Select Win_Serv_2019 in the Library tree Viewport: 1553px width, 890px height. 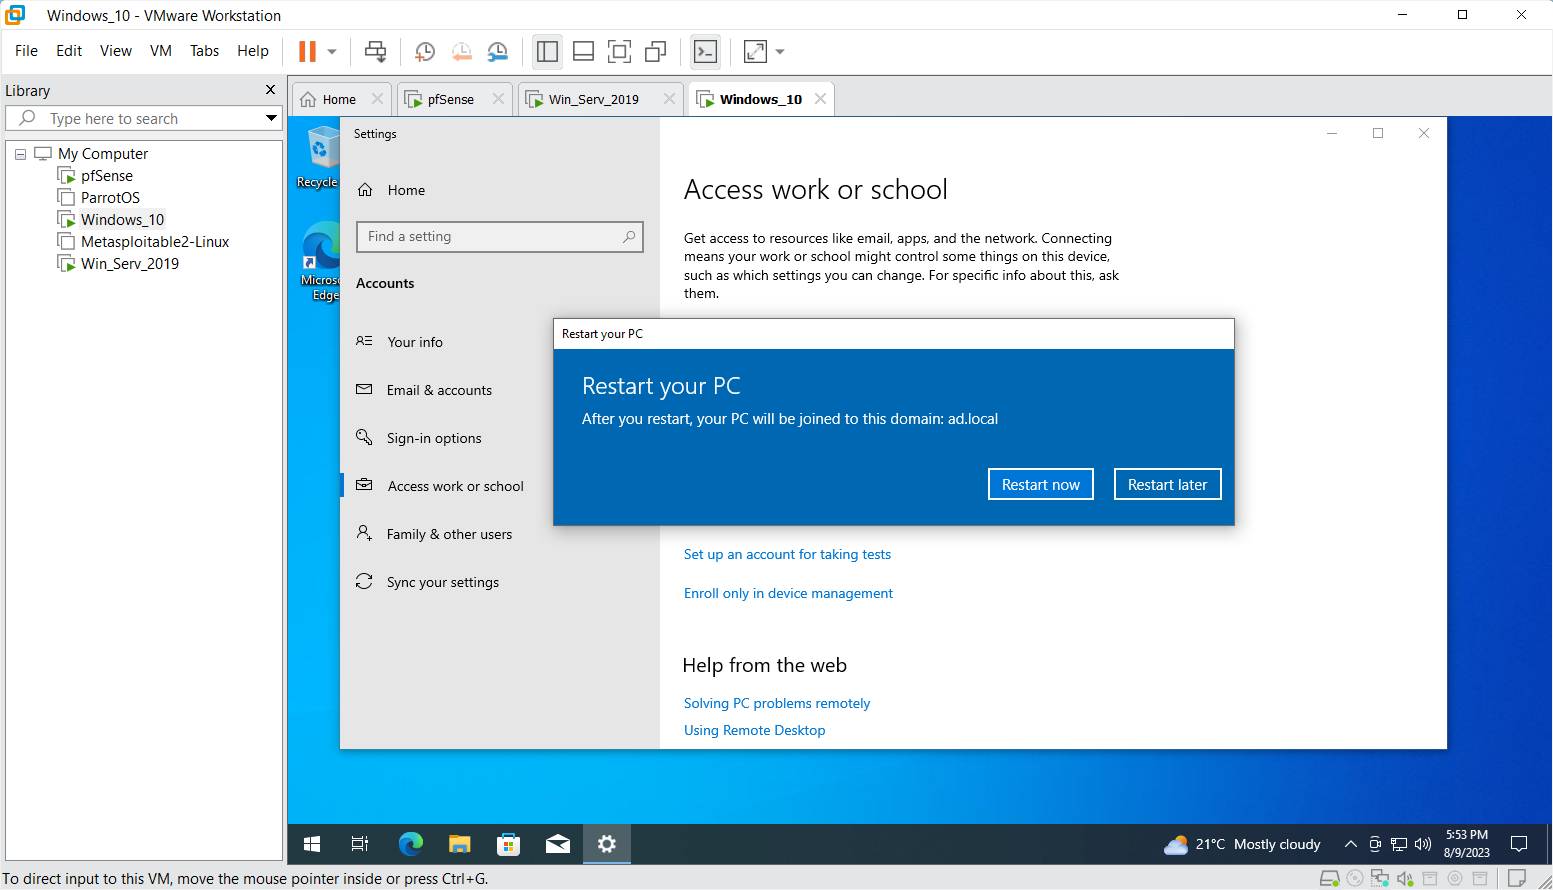pyautogui.click(x=130, y=264)
